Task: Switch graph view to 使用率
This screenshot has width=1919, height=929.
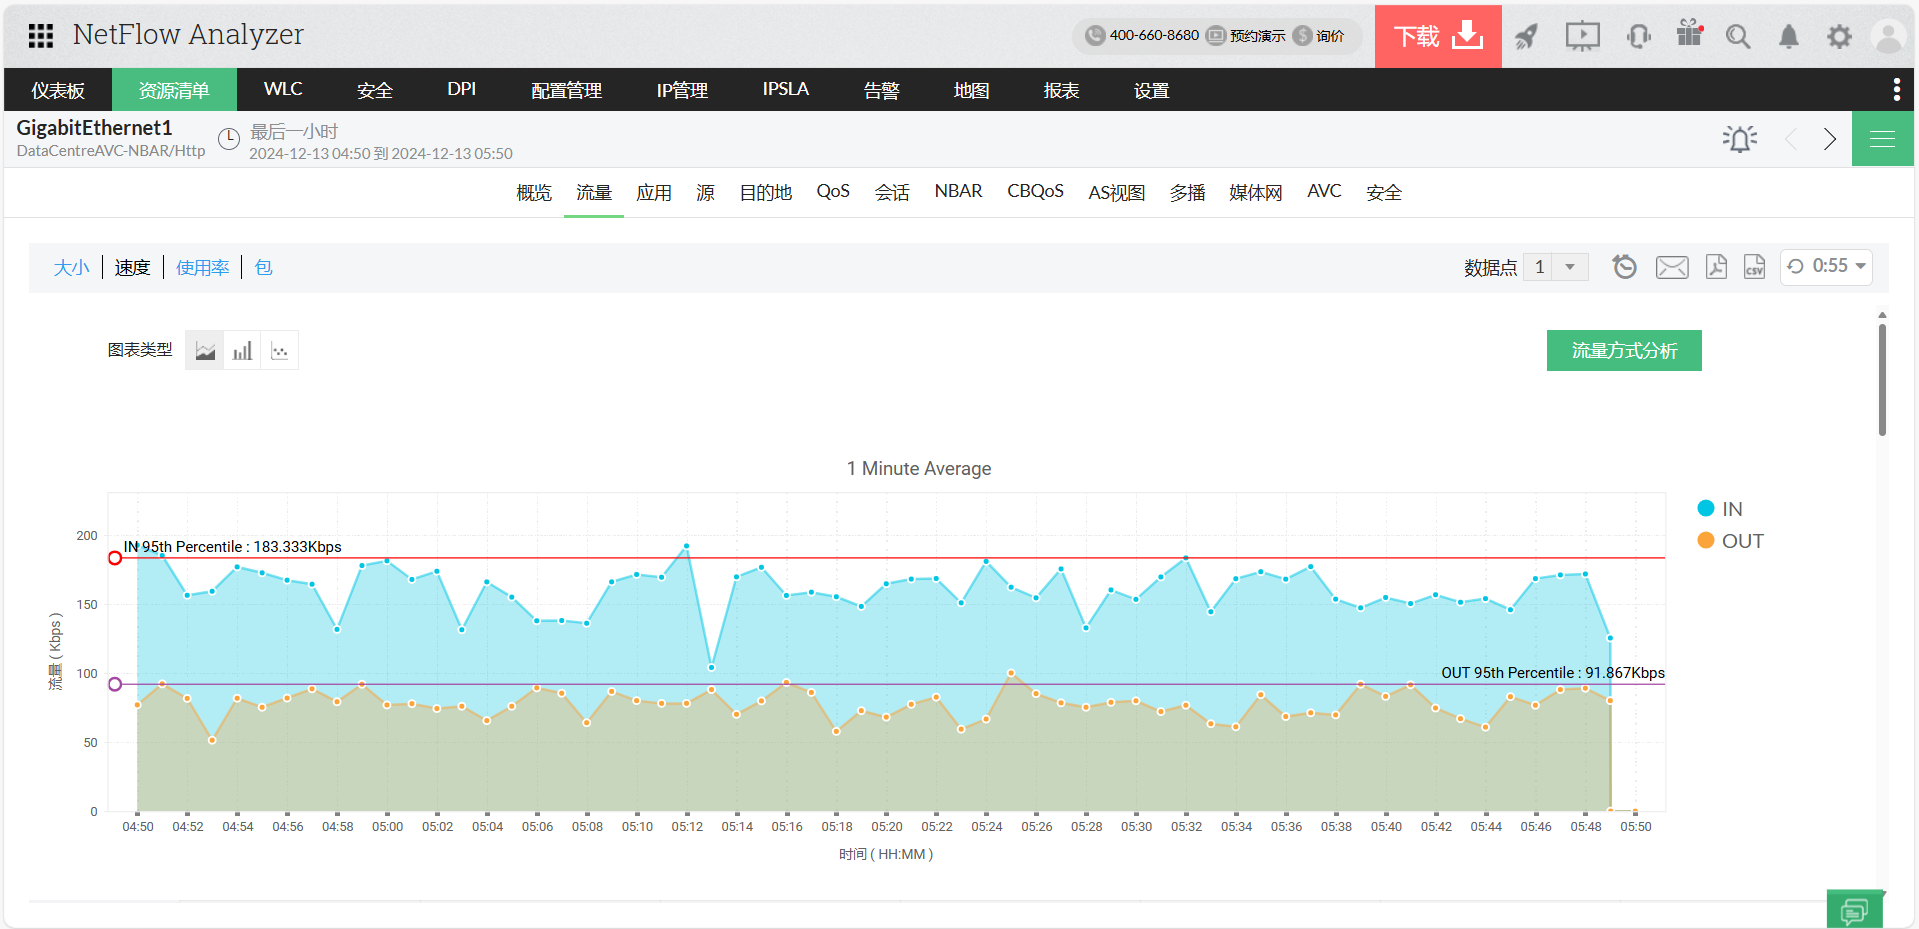Action: click(x=202, y=268)
